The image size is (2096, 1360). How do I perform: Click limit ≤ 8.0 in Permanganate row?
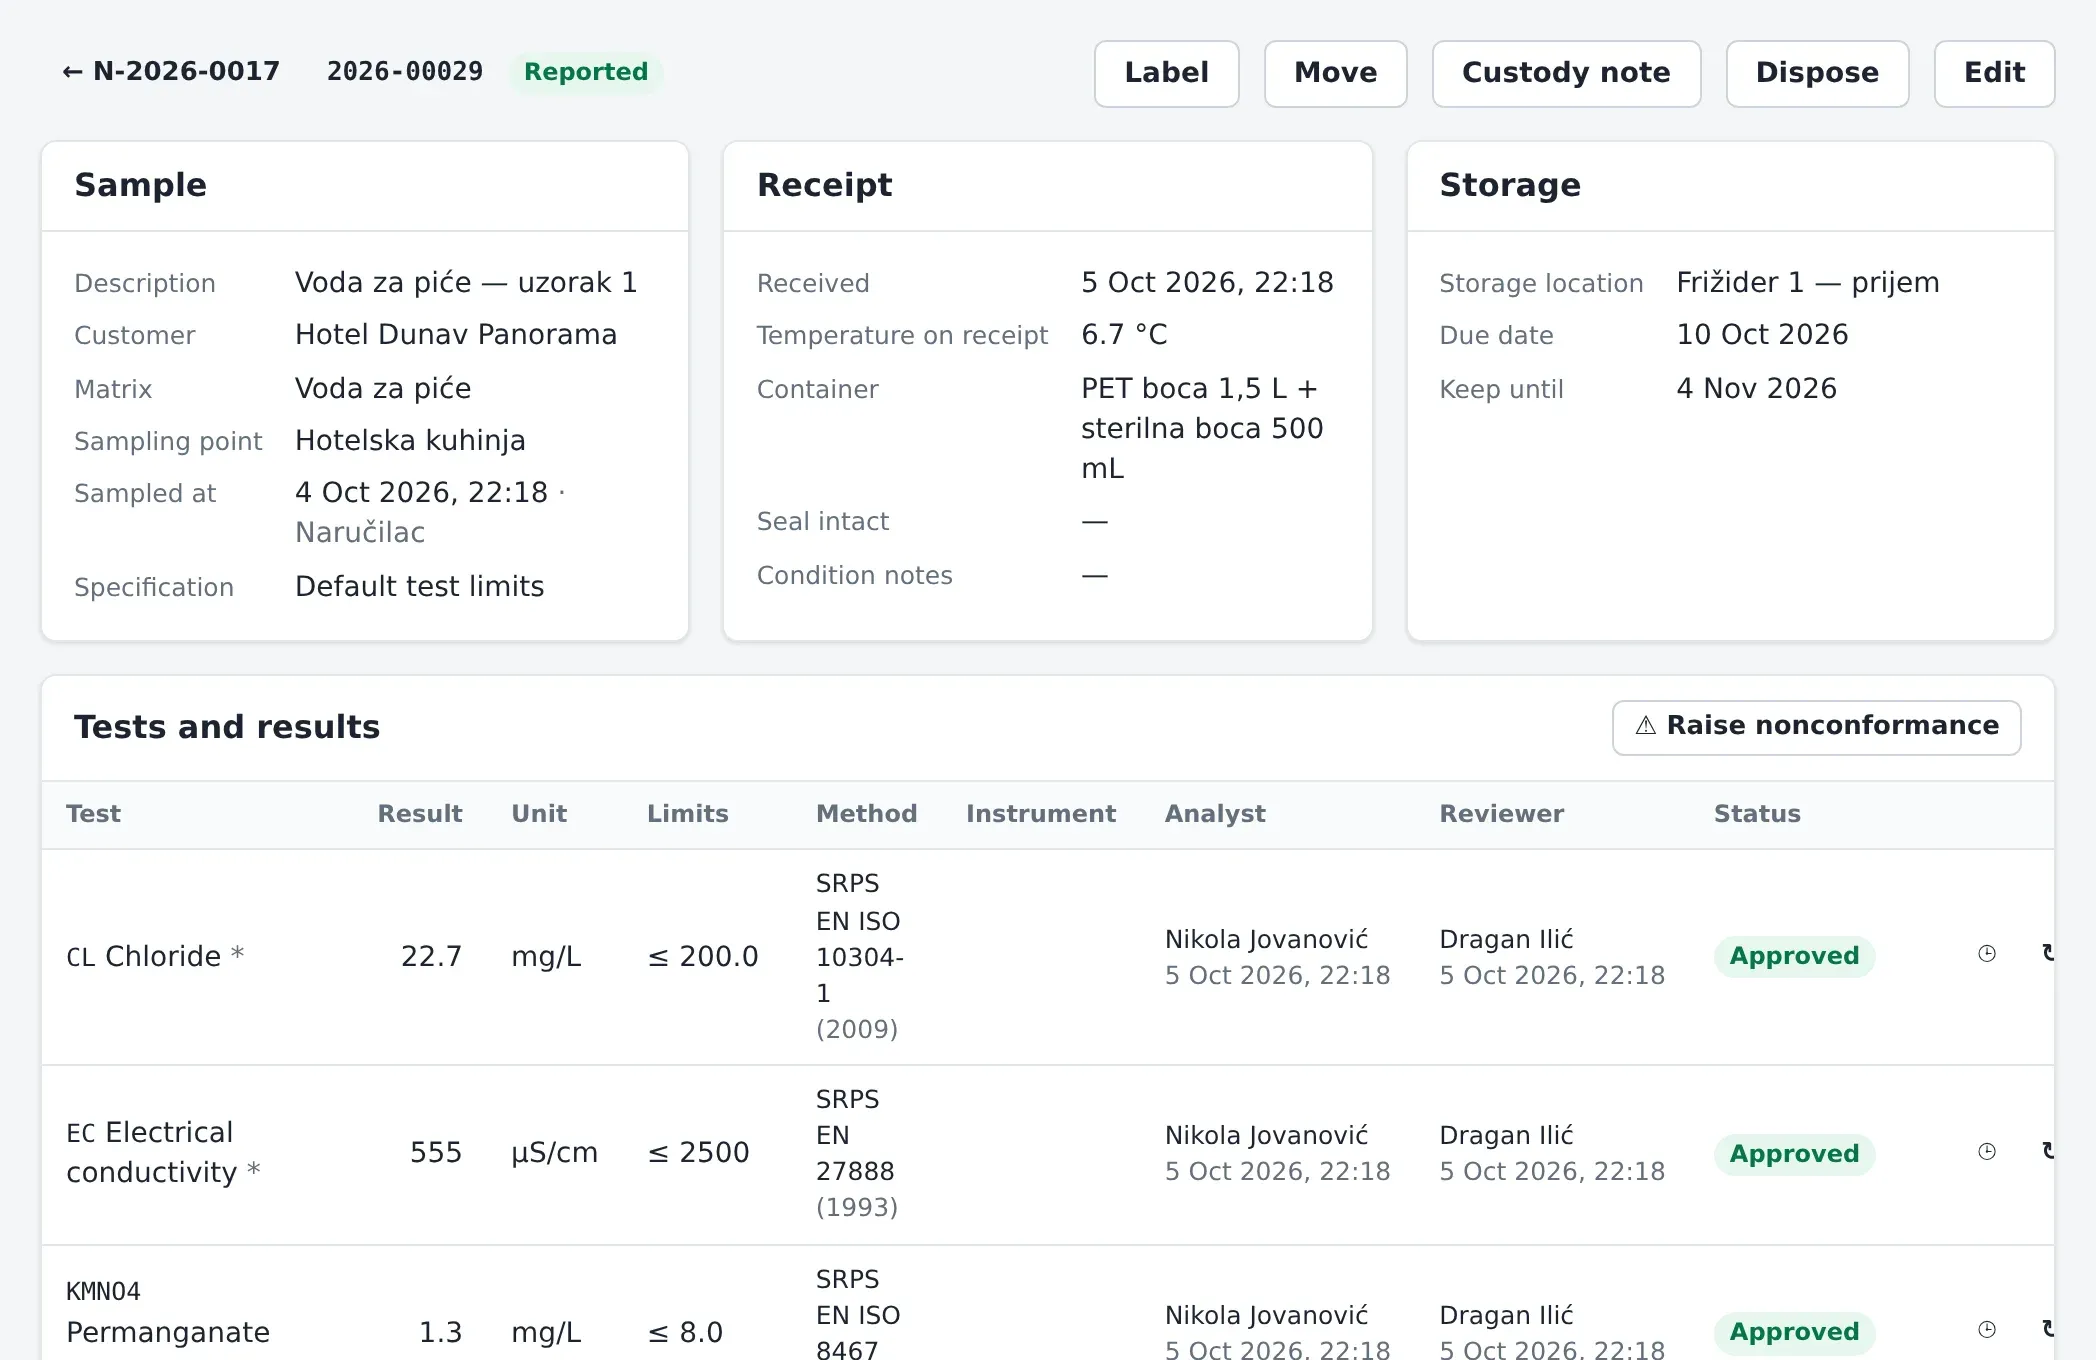pos(685,1333)
